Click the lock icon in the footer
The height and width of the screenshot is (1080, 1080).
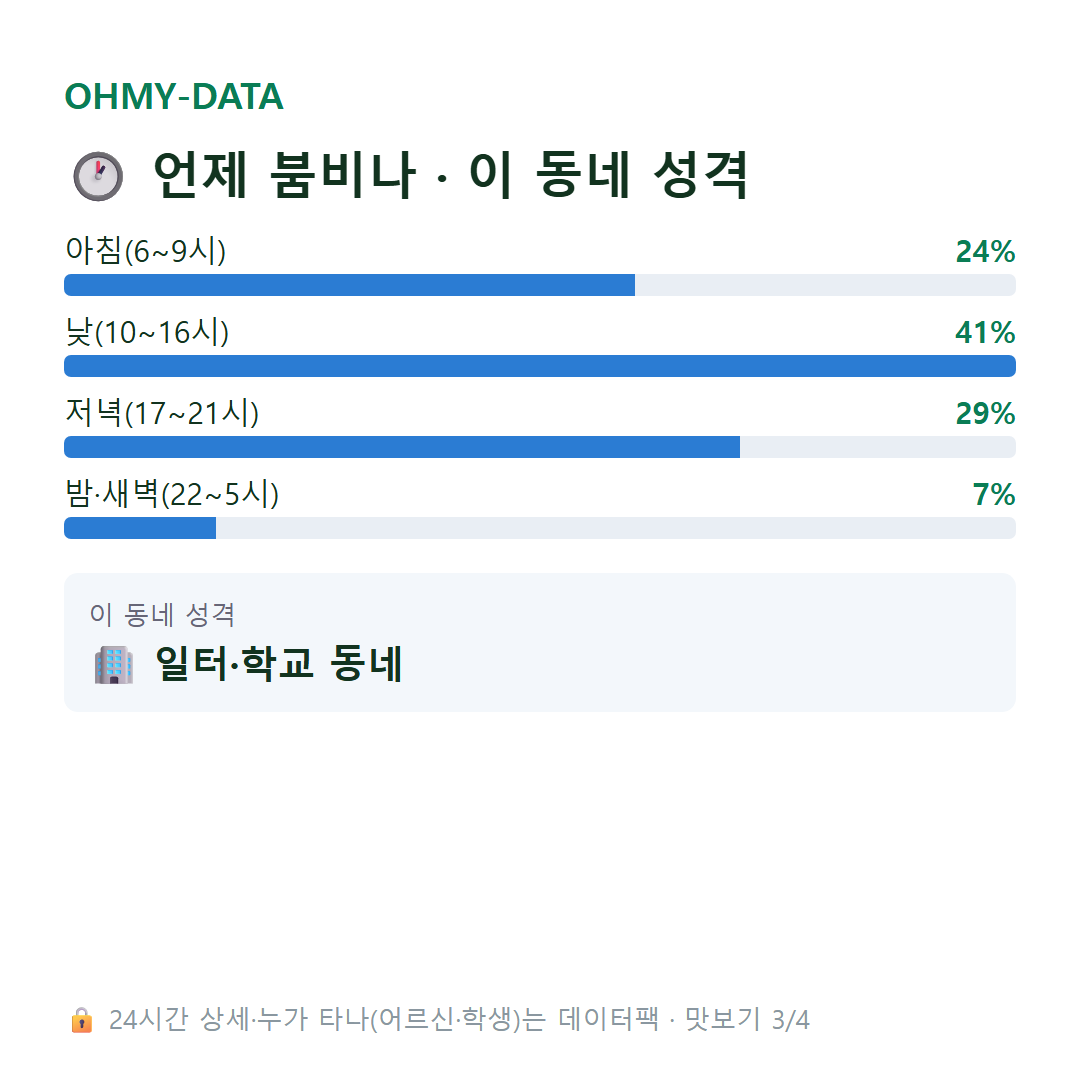[x=81, y=1020]
